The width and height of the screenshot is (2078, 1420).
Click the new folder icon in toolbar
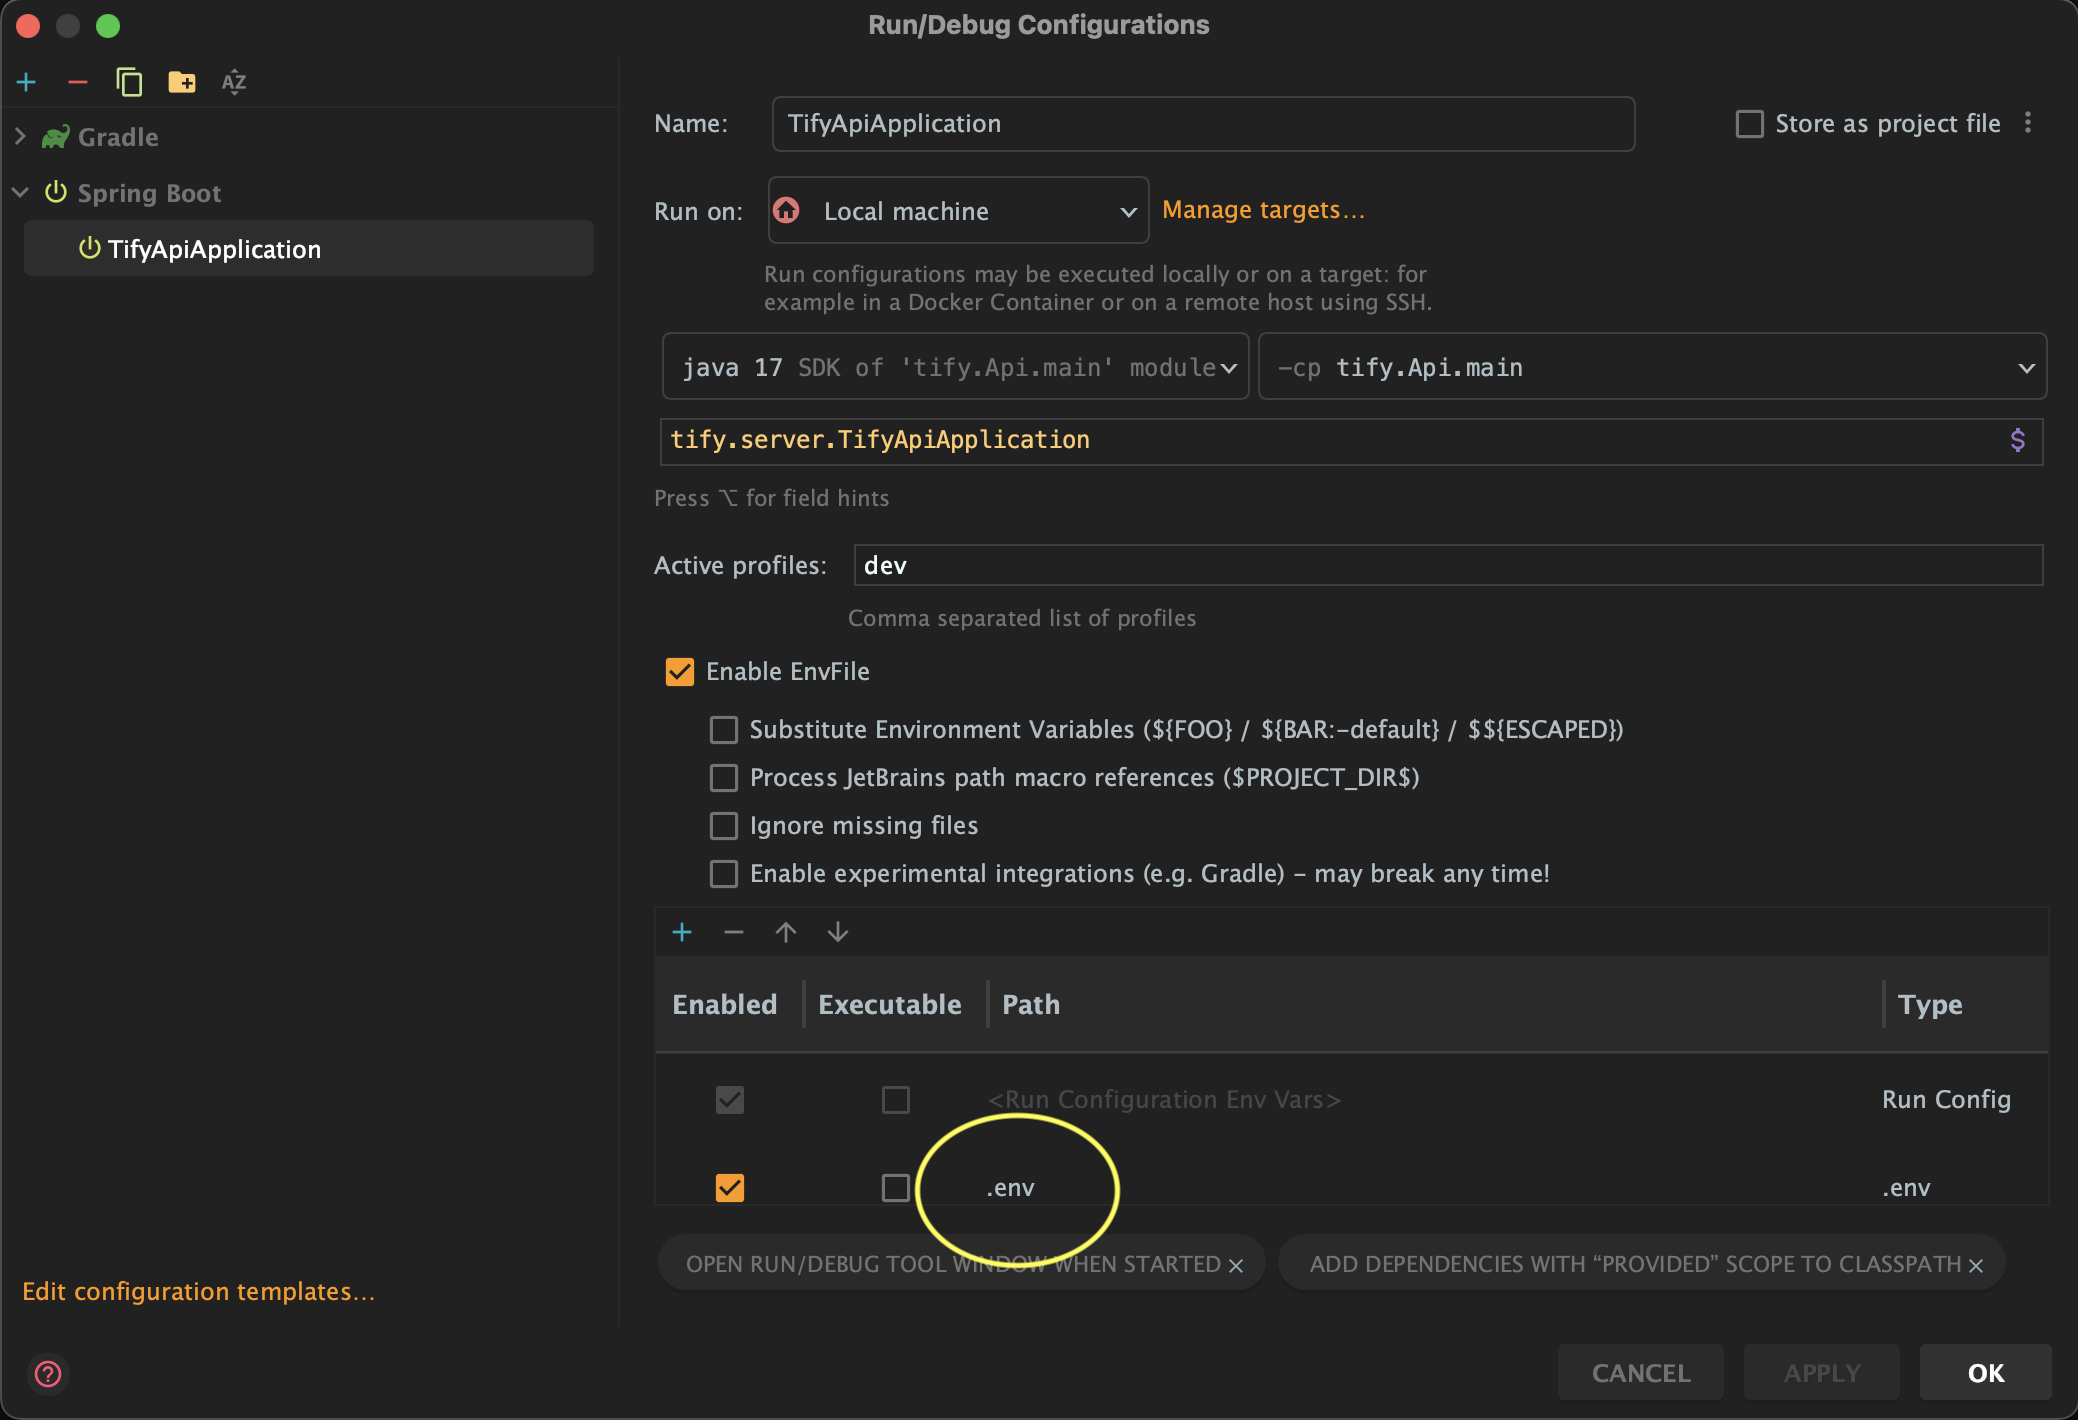(181, 82)
